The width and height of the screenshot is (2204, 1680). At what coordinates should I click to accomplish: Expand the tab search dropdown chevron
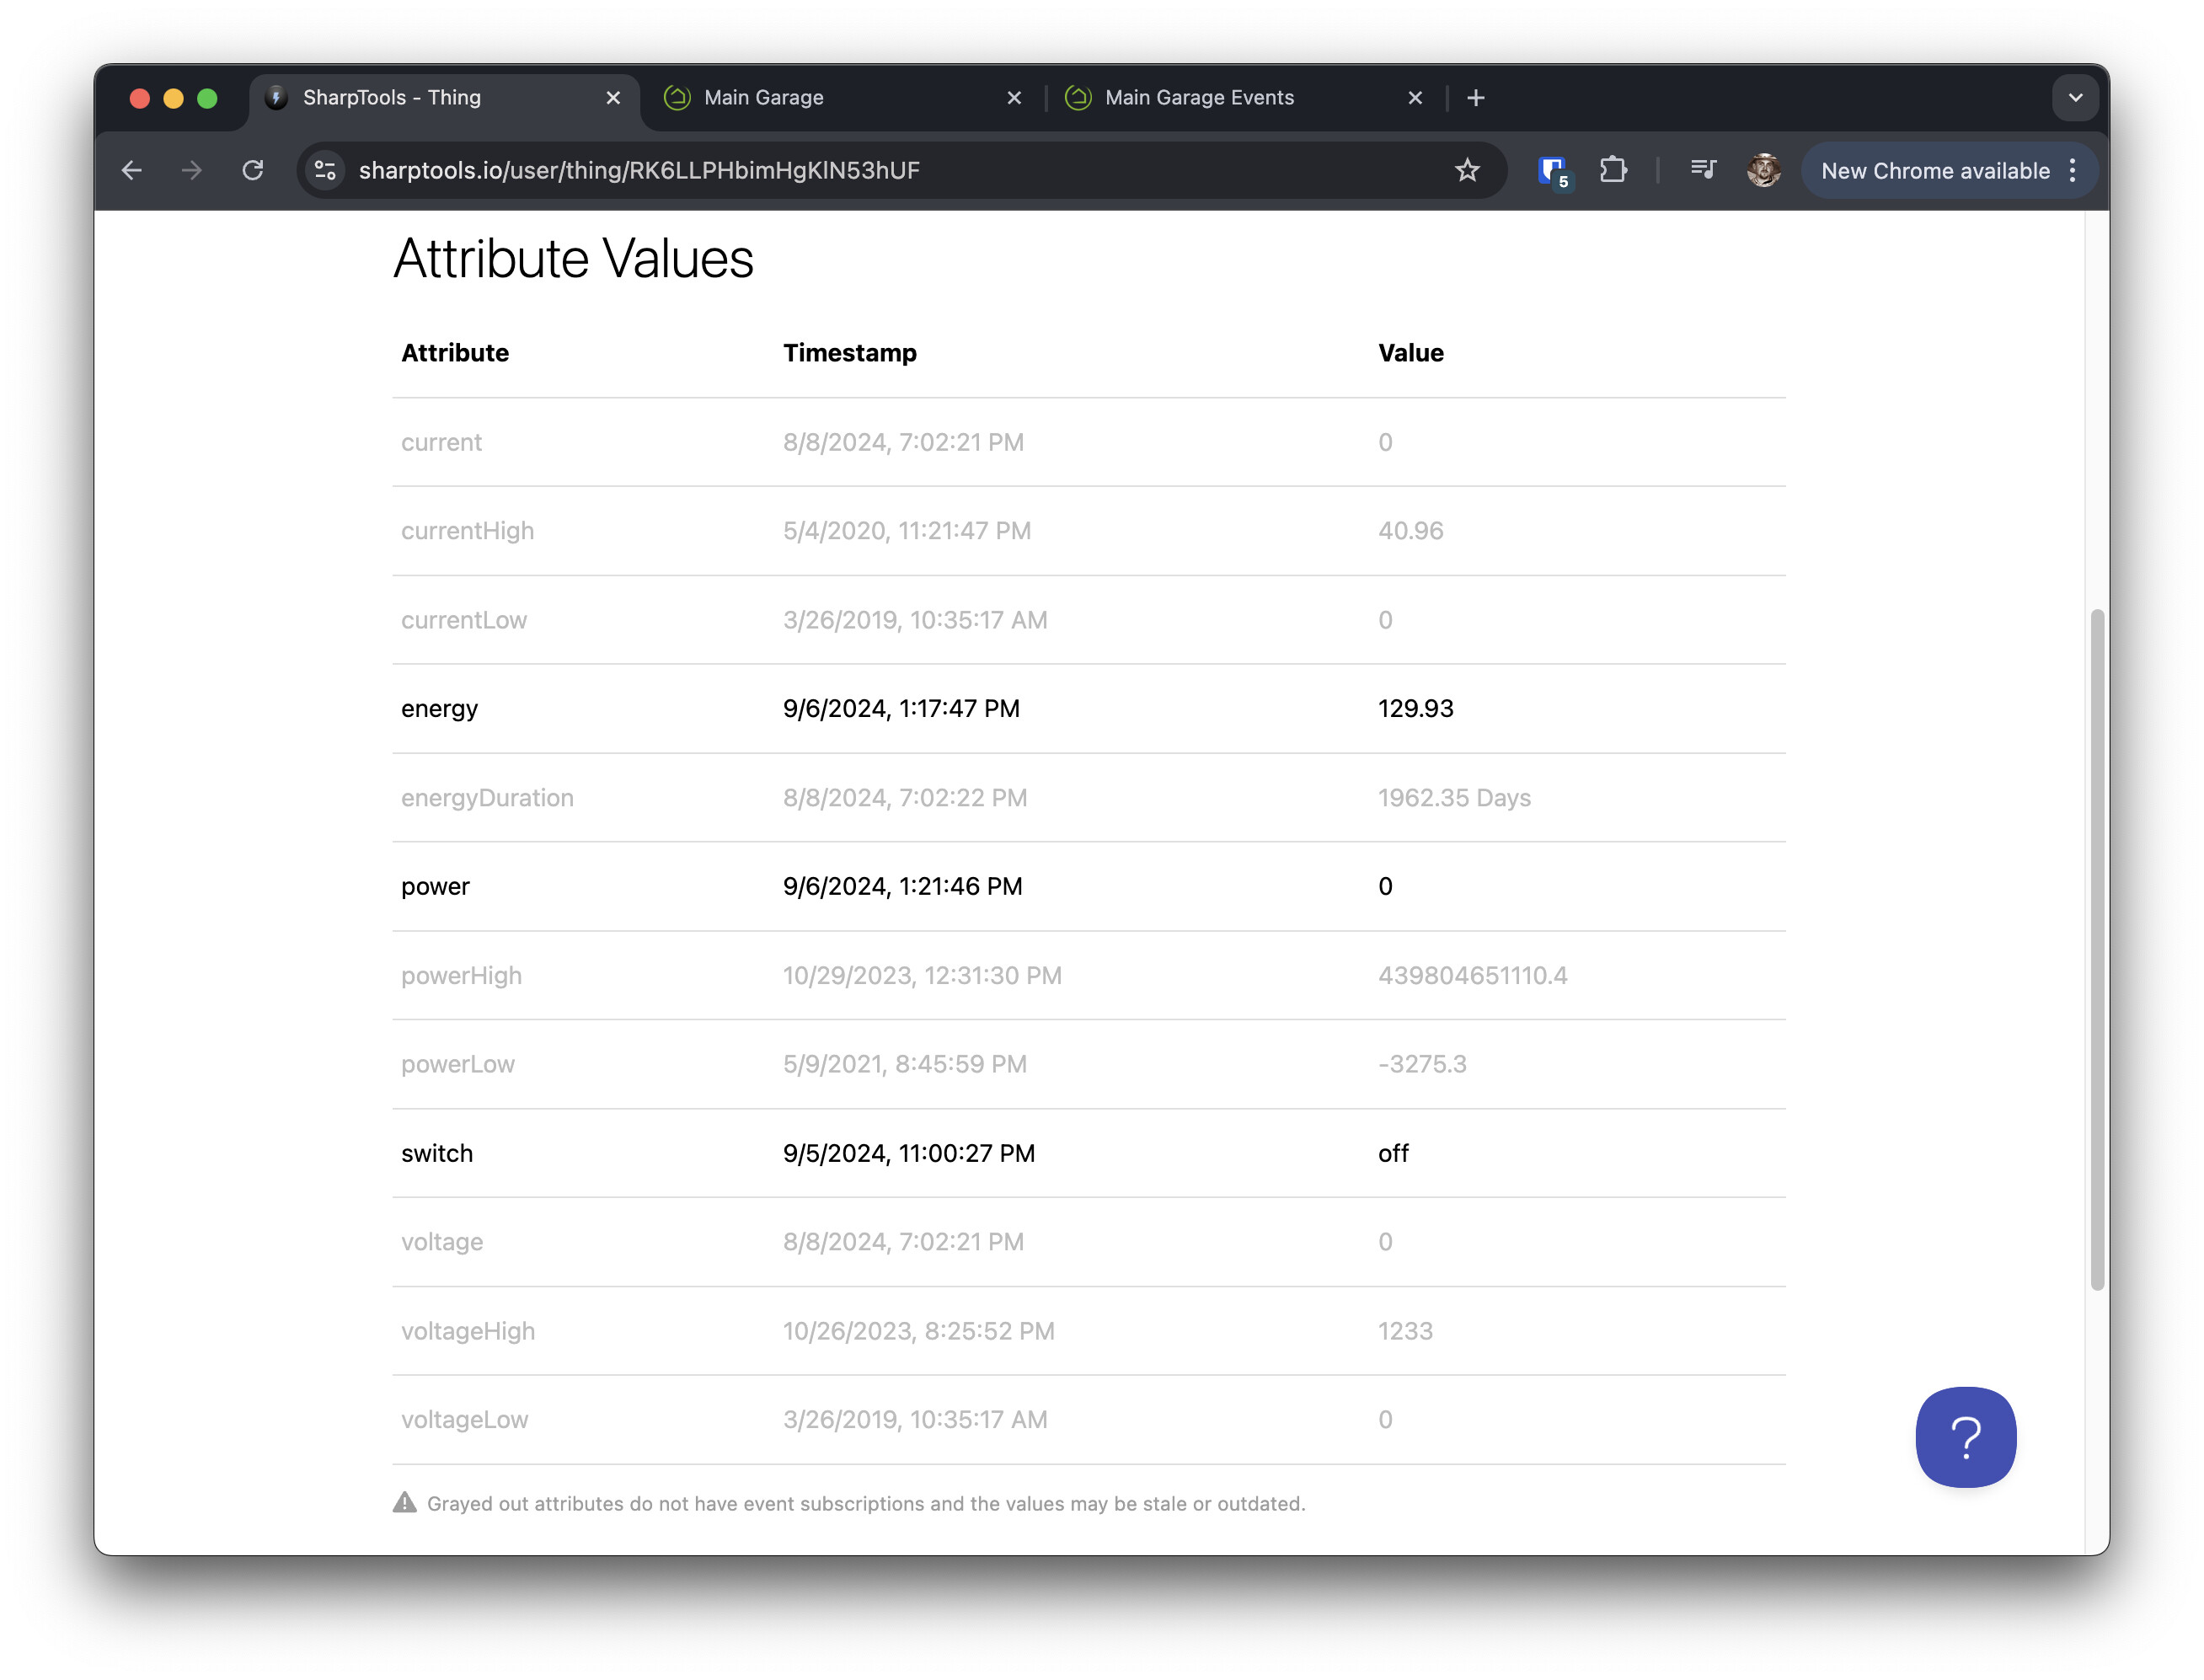[x=2075, y=98]
